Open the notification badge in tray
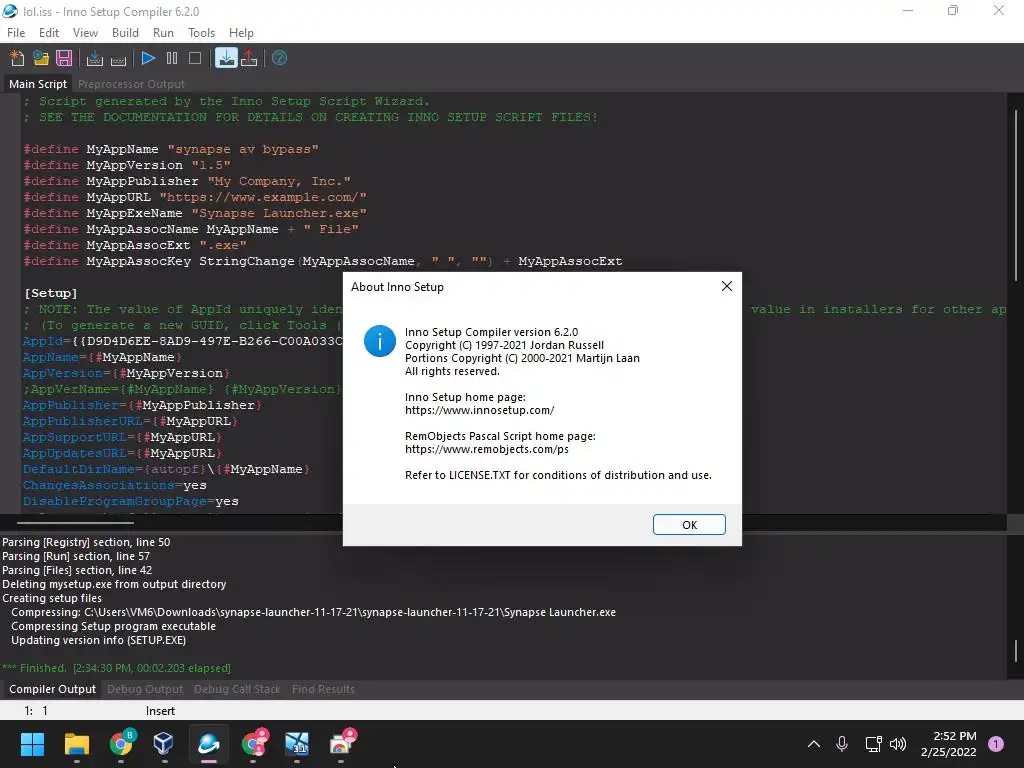 click(996, 744)
